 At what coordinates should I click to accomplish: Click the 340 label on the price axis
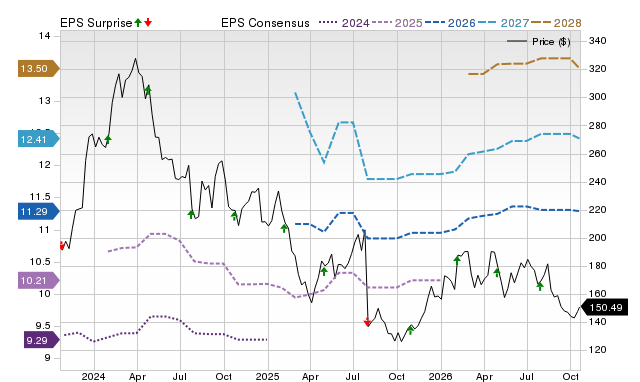598,41
